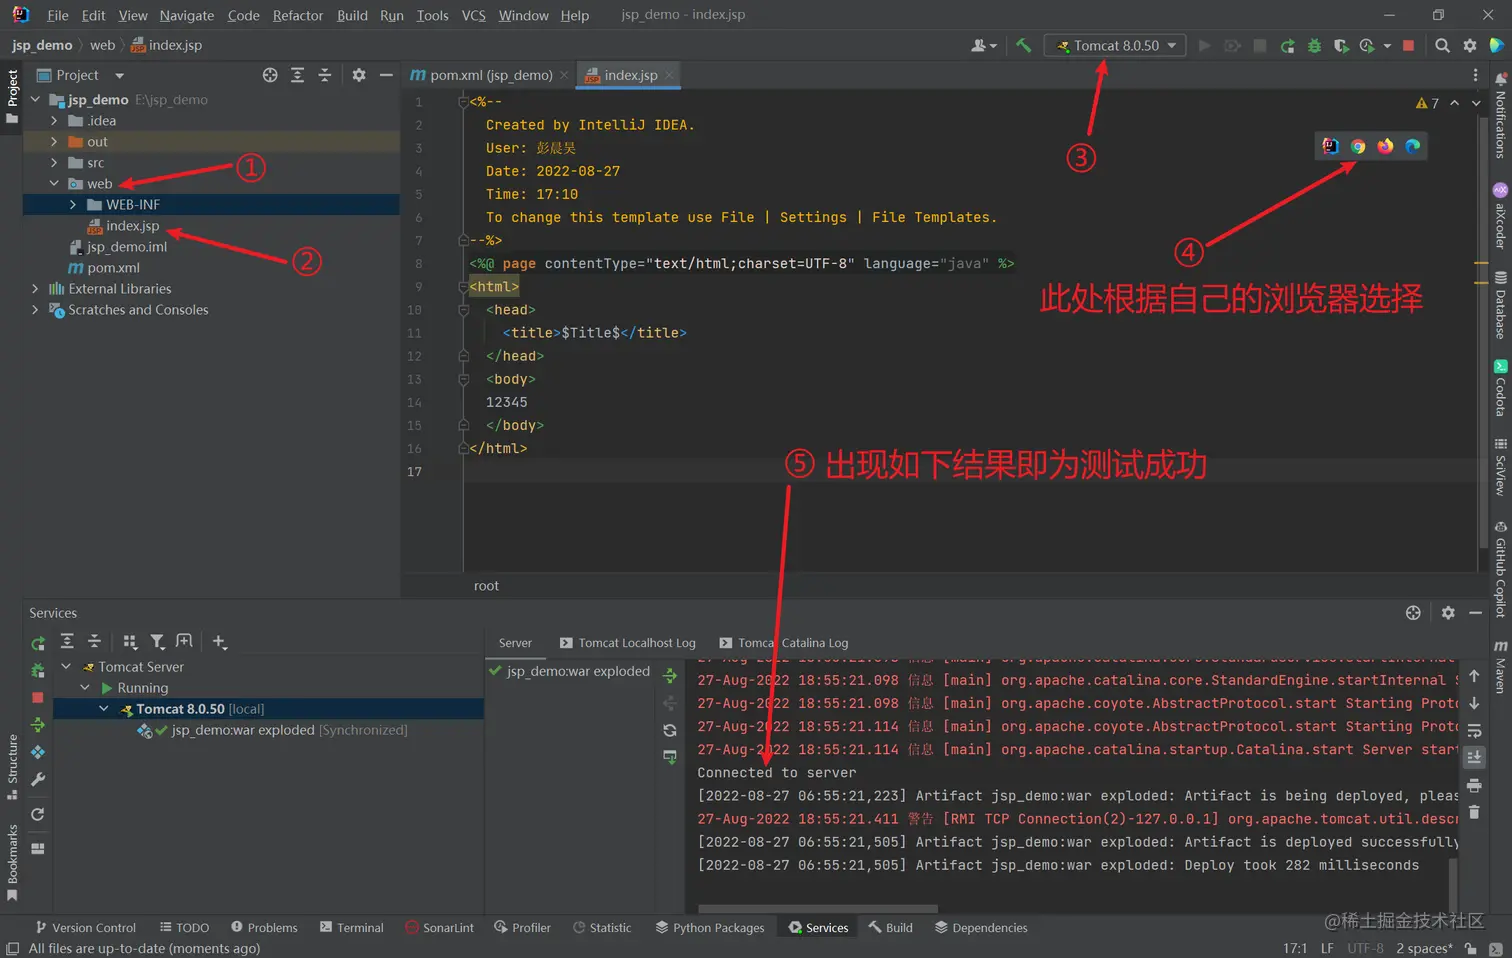Open Notifications side panel
This screenshot has width=1512, height=958.
click(1500, 115)
